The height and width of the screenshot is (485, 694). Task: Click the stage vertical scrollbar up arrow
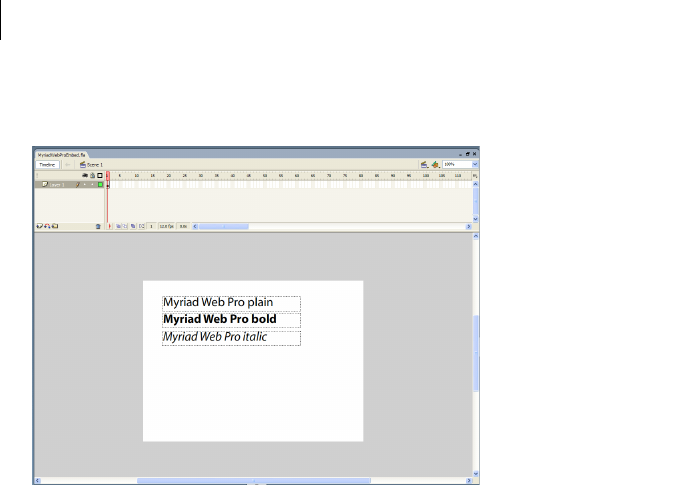[476, 236]
